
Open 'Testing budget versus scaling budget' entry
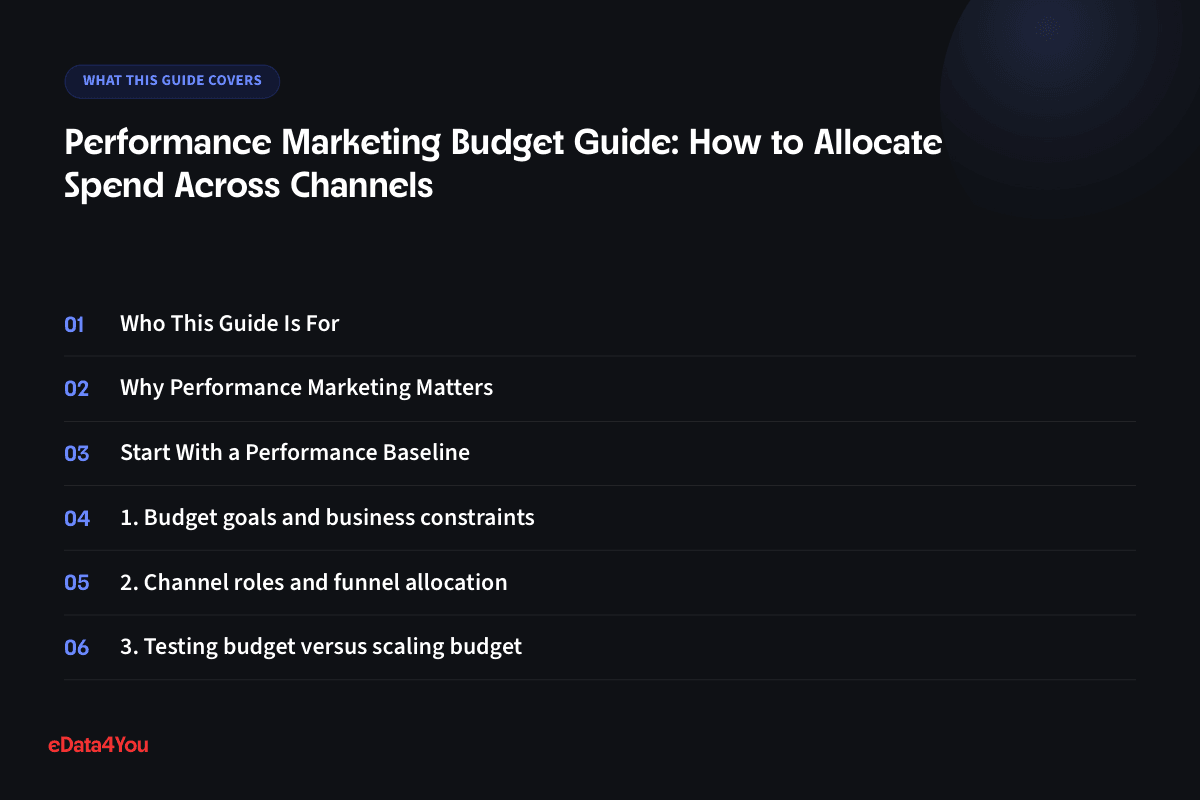coord(321,647)
